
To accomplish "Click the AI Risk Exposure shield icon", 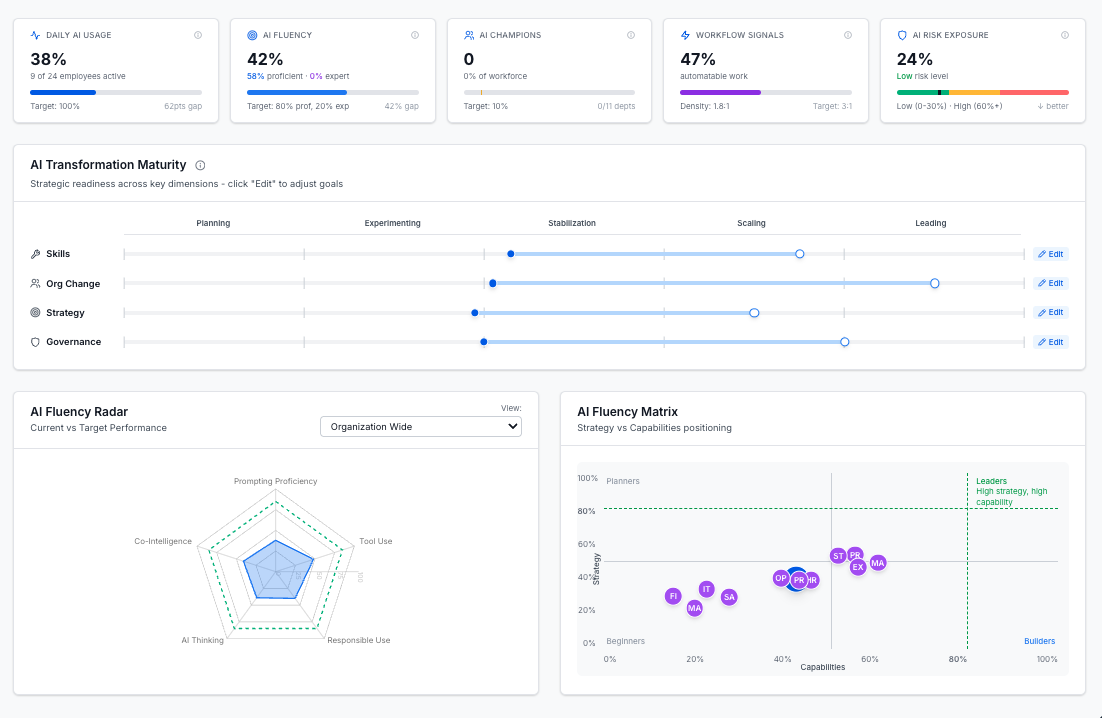I will tap(902, 35).
